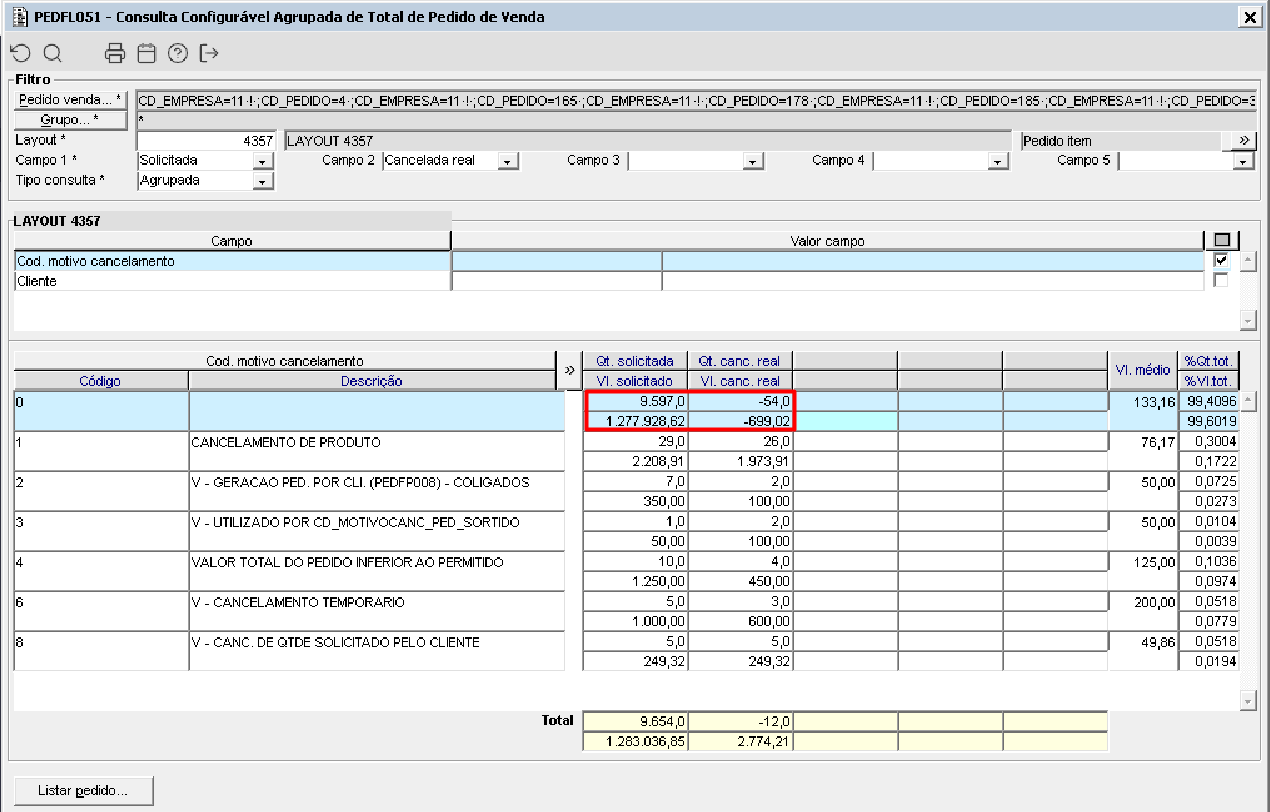This screenshot has height=812, width=1270.
Task: Click the double chevron beside Descrição header
Action: pos(569,370)
